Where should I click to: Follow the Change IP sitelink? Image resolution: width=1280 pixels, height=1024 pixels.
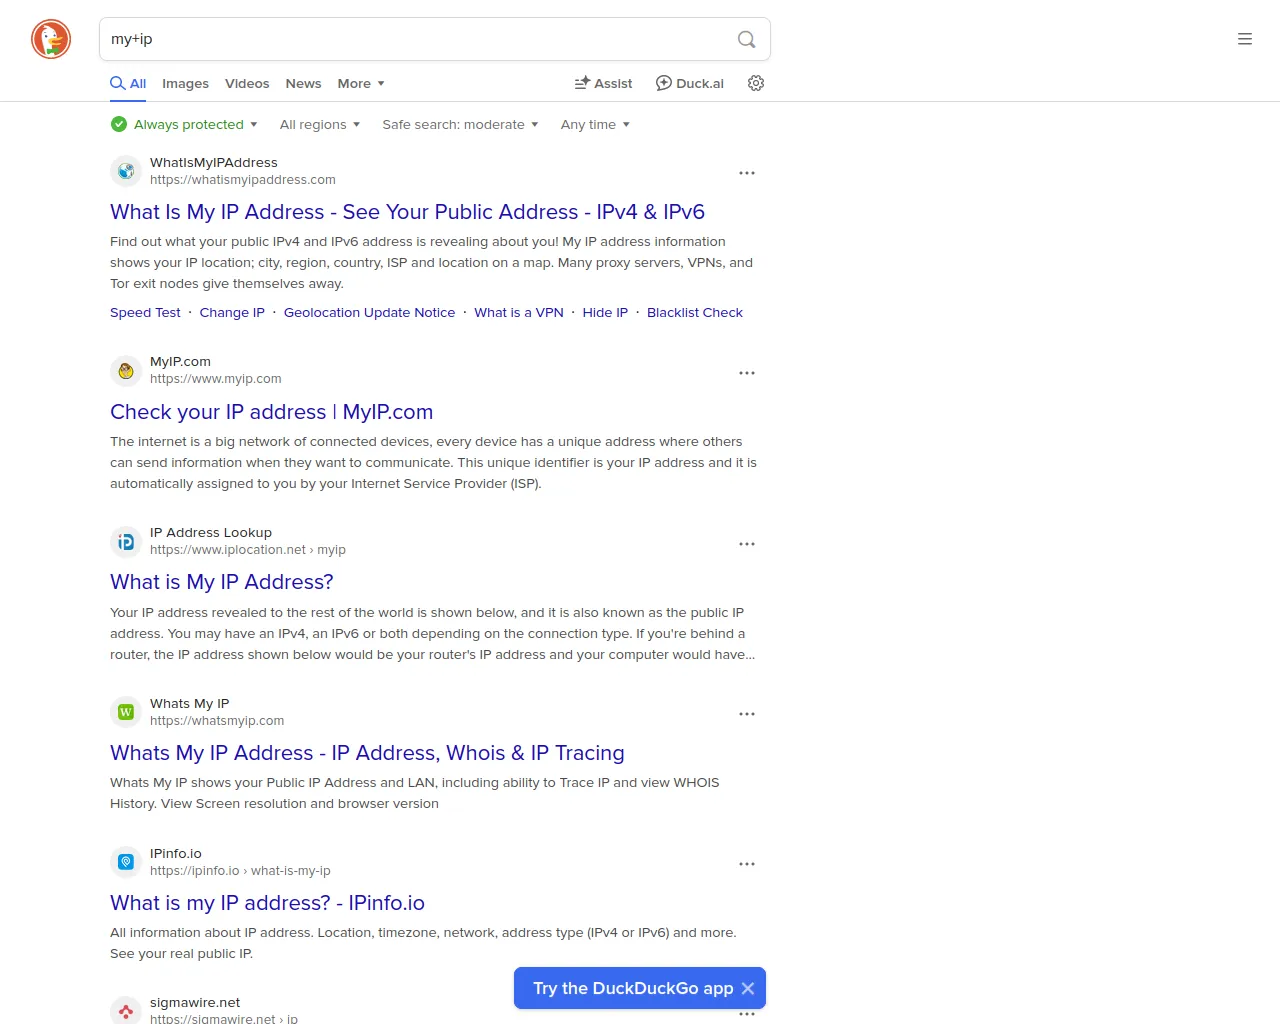232,312
